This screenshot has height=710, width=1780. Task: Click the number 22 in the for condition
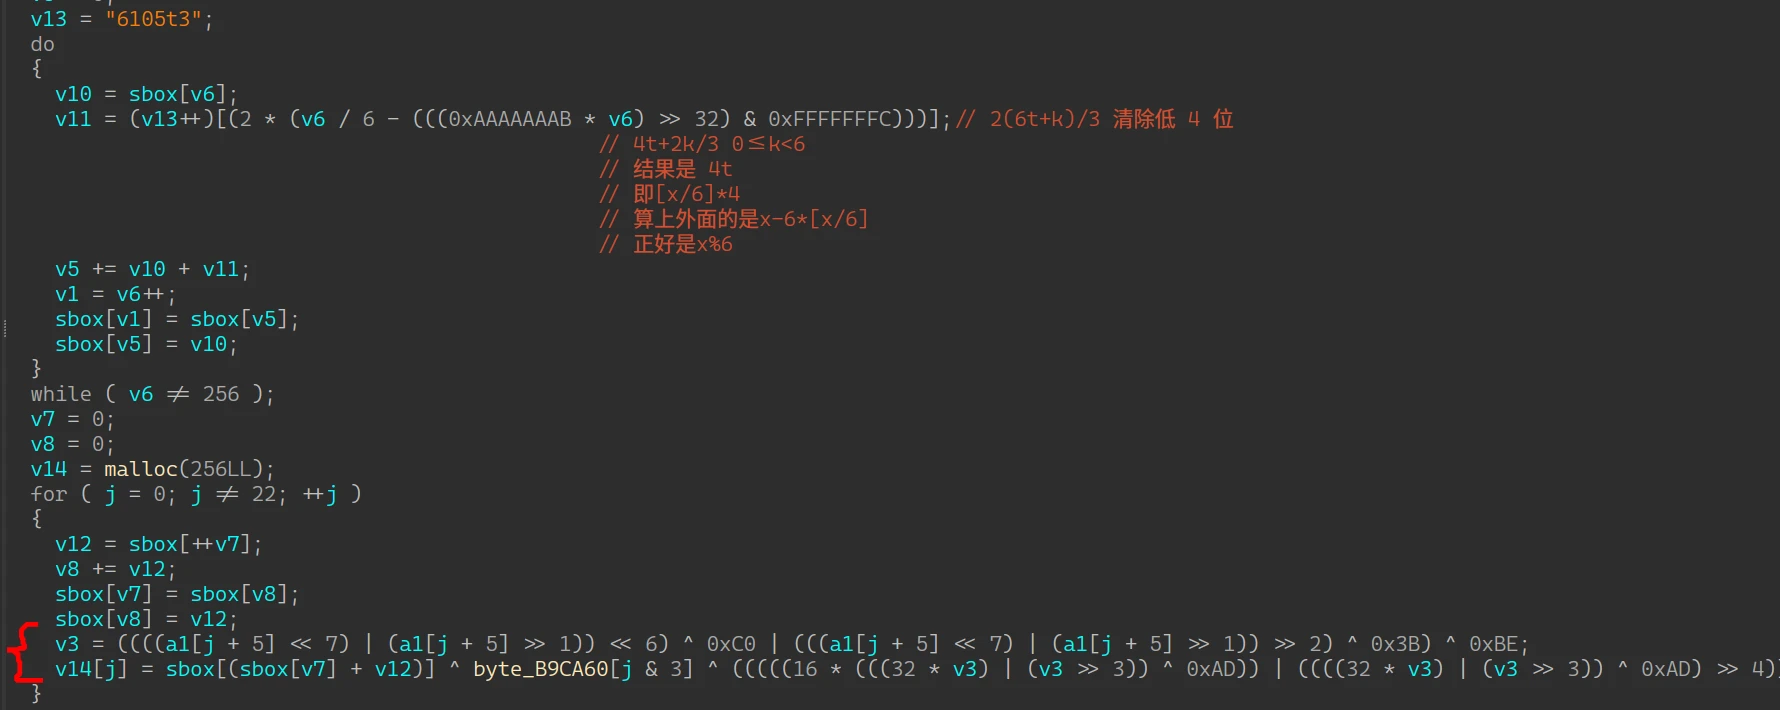click(x=263, y=494)
